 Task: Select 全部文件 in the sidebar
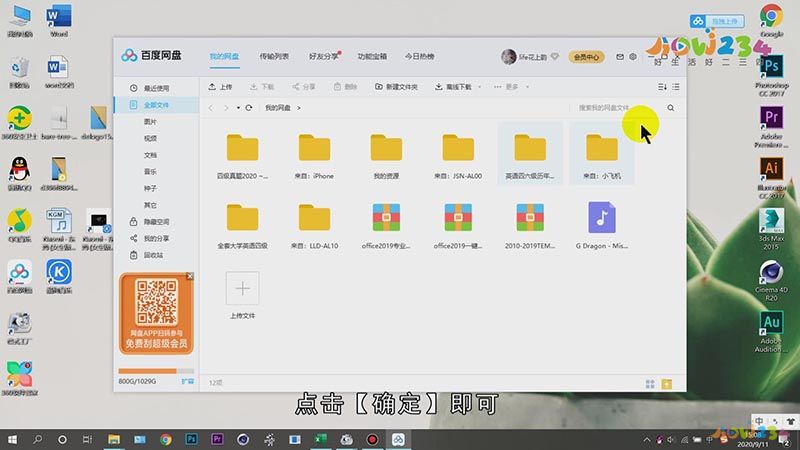coord(156,105)
